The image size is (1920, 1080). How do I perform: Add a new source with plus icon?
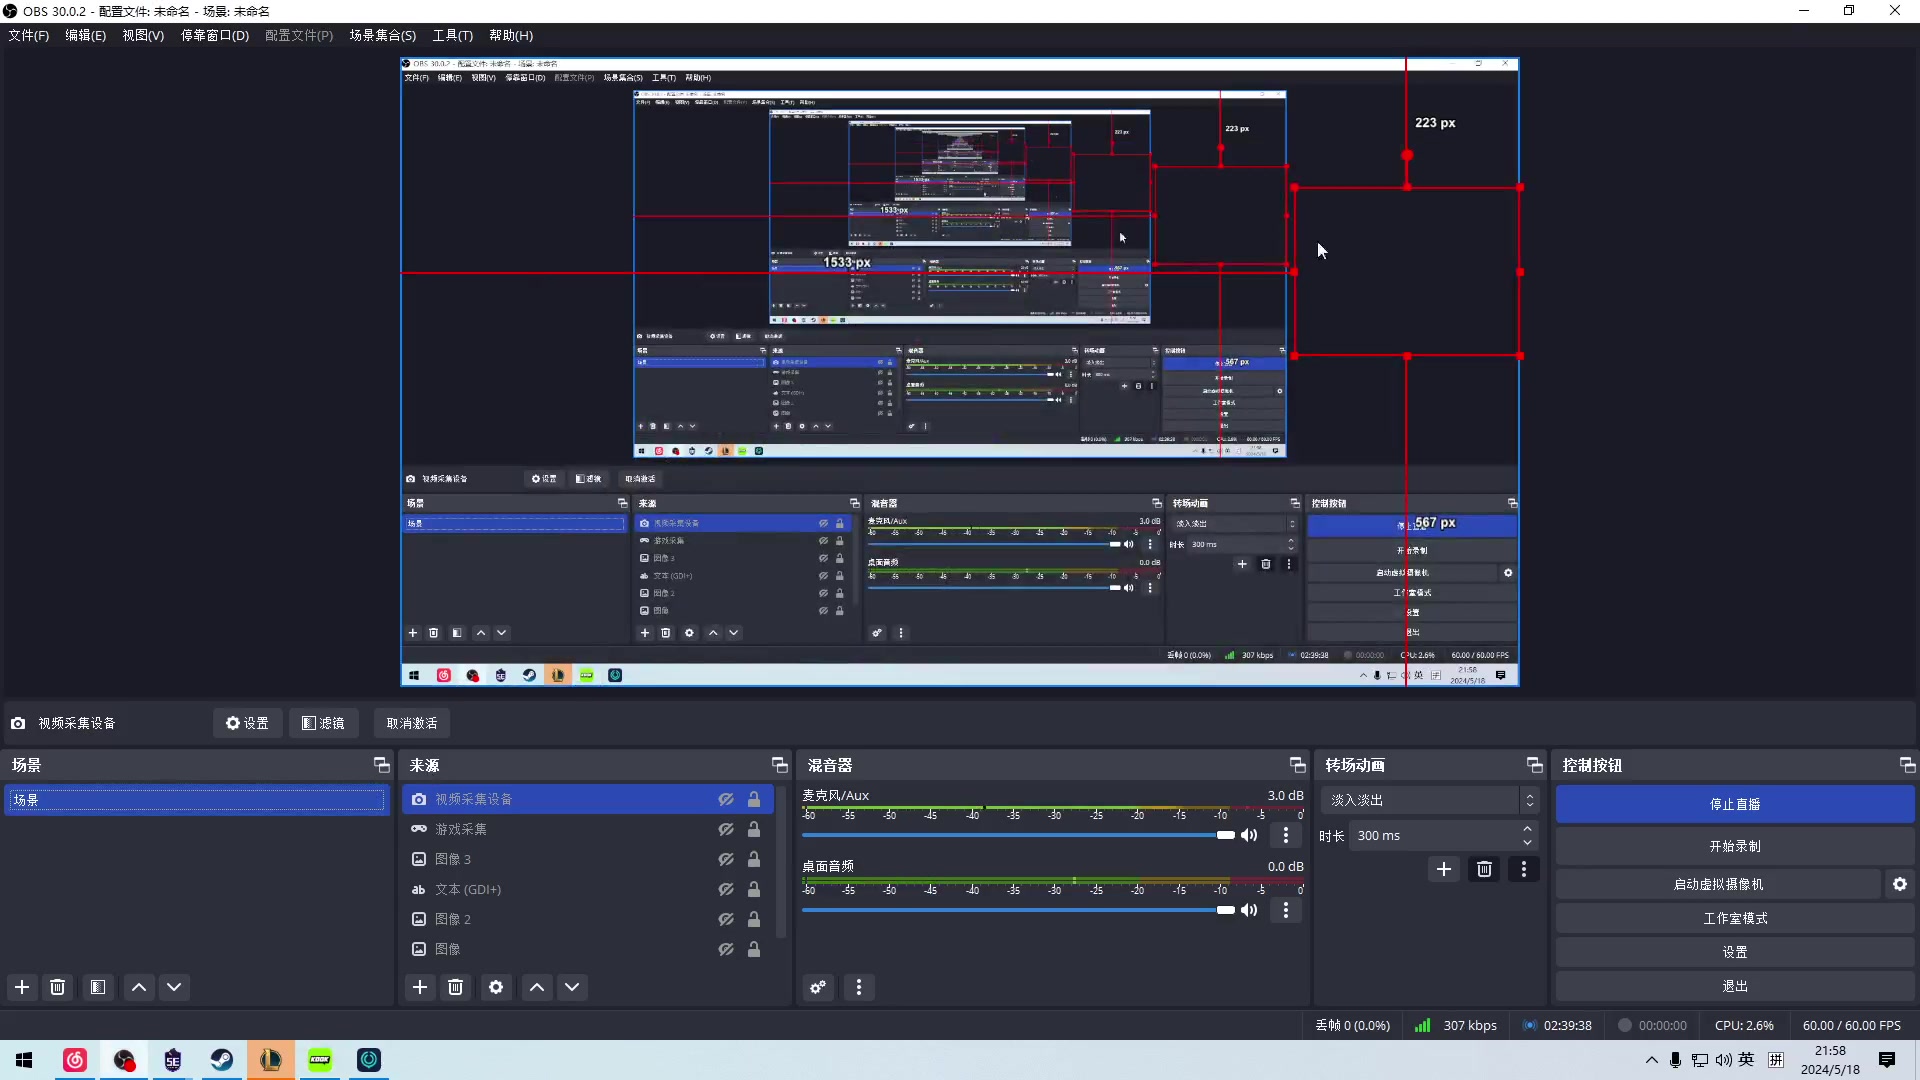coord(420,987)
